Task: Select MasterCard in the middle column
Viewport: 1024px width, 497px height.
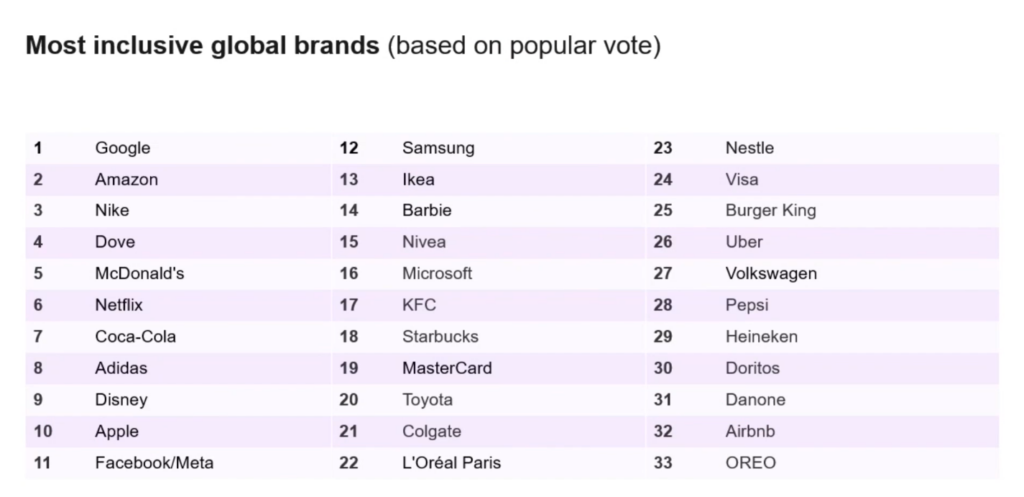Action: click(x=447, y=368)
